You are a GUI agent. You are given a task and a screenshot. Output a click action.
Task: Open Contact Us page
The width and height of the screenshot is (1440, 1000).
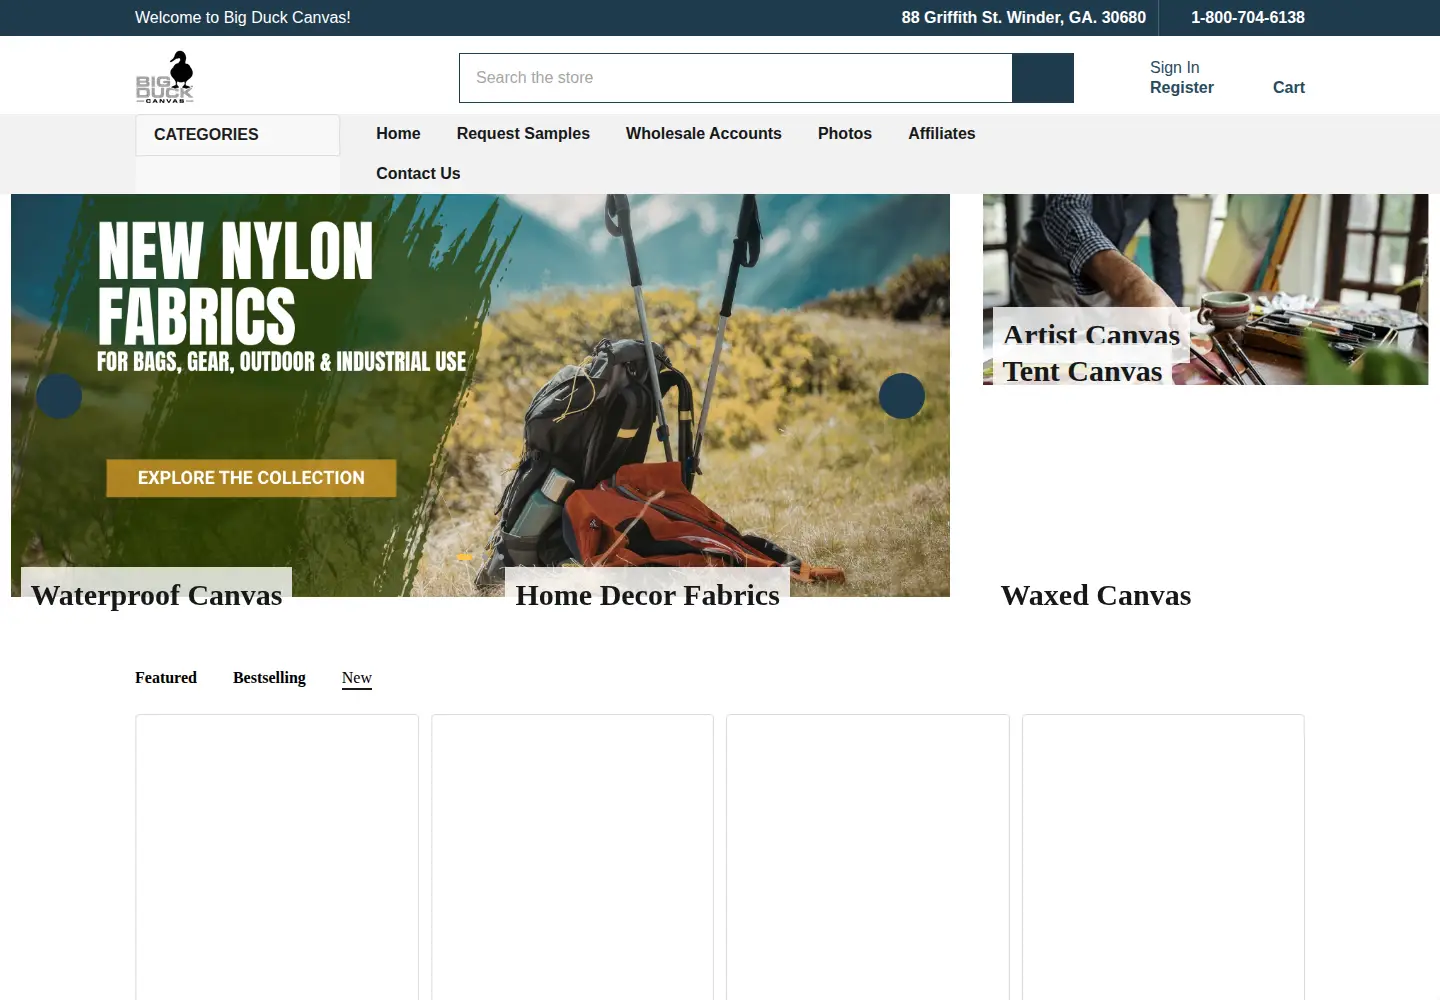click(418, 173)
